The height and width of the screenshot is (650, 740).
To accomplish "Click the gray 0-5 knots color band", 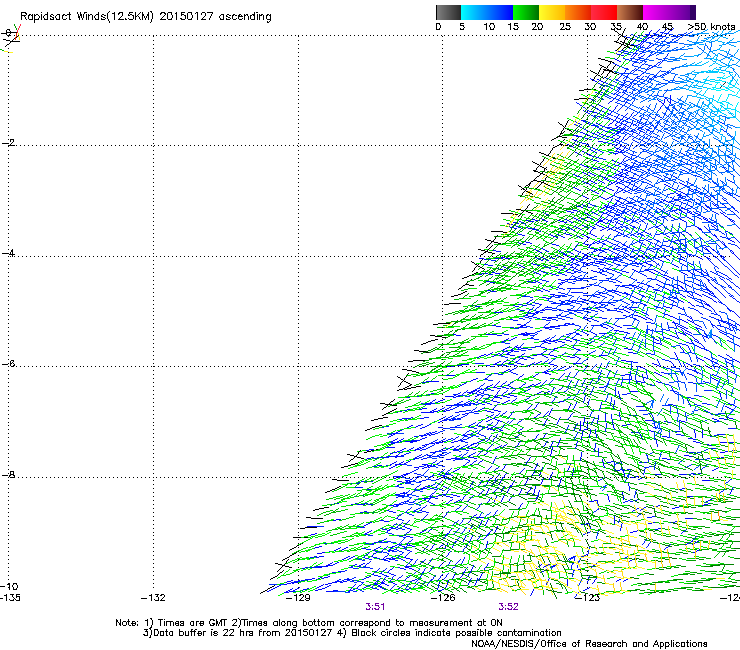I will click(x=448, y=12).
